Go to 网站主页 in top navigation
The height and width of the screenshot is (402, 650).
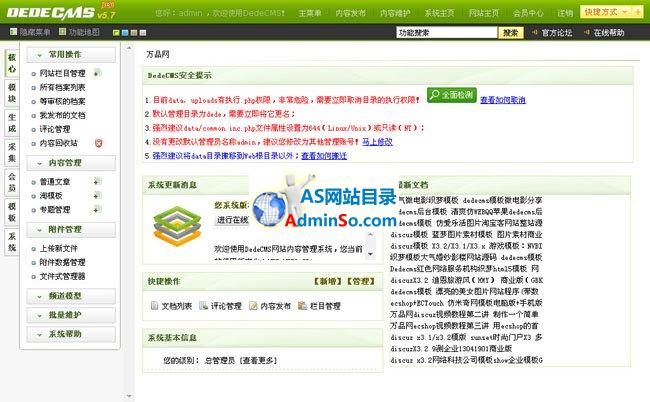coord(484,13)
